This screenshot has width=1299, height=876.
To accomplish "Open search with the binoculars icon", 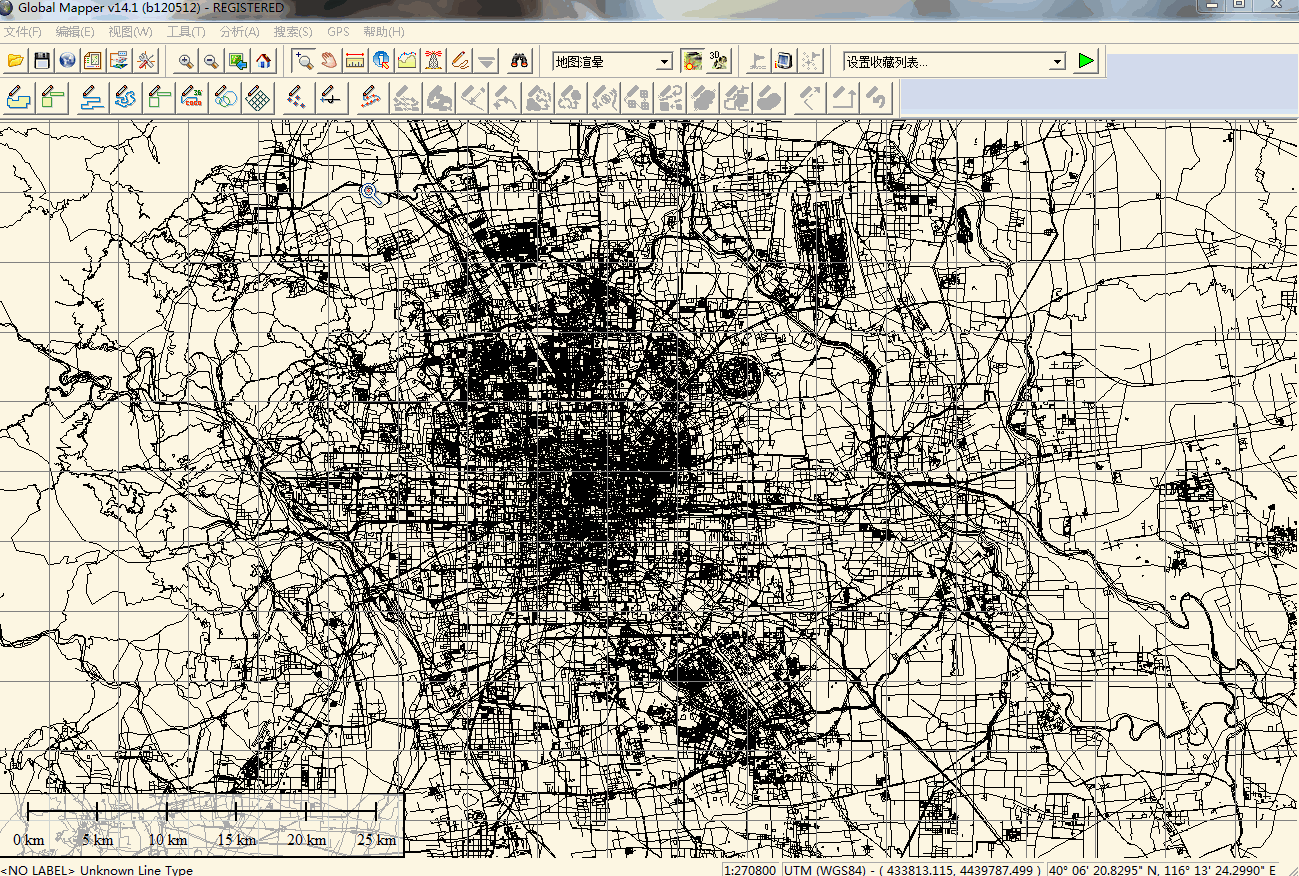I will coord(519,61).
